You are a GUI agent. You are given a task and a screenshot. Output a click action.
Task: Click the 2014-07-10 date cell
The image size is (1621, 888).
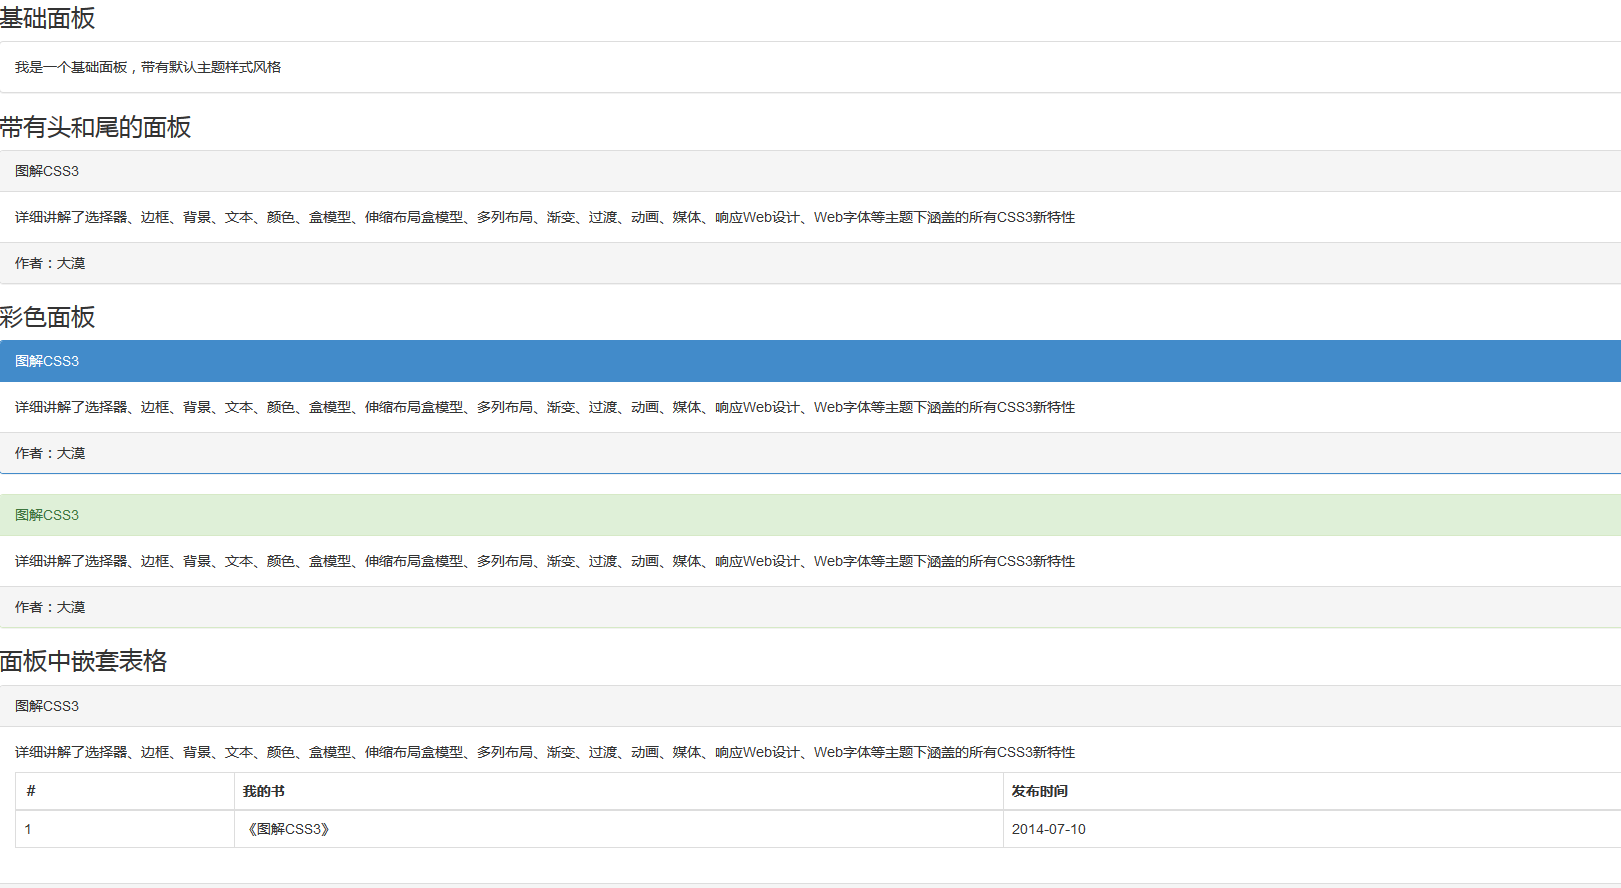(1312, 829)
